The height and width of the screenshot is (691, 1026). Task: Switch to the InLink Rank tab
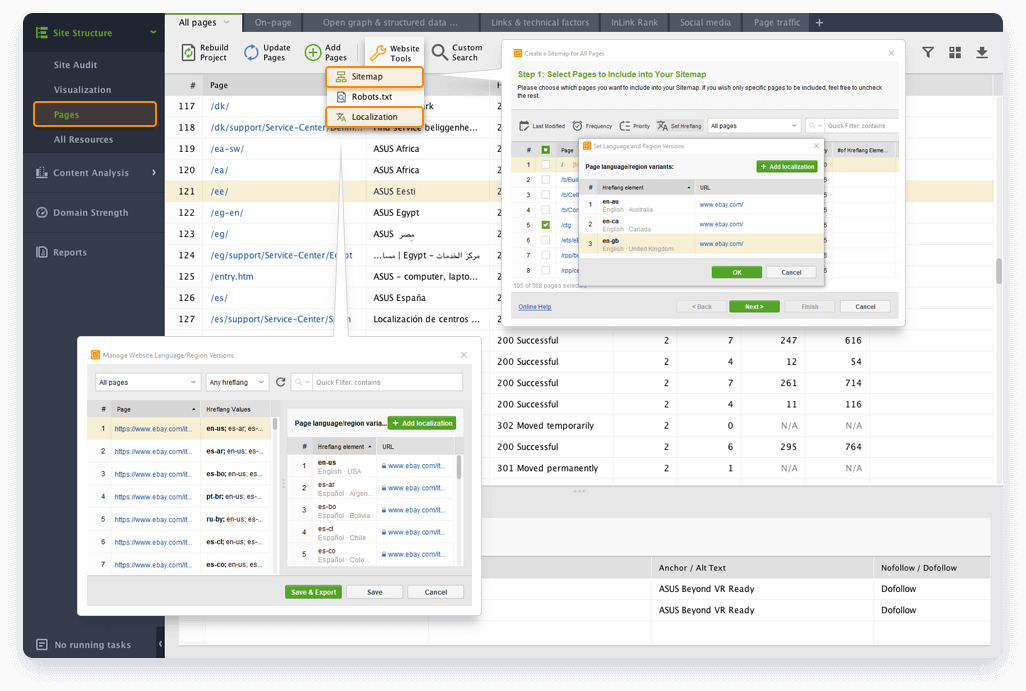pos(634,22)
